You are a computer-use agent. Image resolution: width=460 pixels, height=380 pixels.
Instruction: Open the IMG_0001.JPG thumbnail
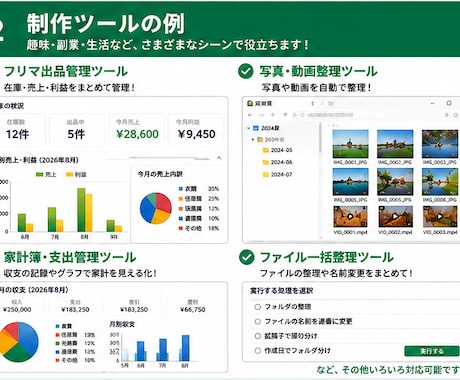(350, 144)
